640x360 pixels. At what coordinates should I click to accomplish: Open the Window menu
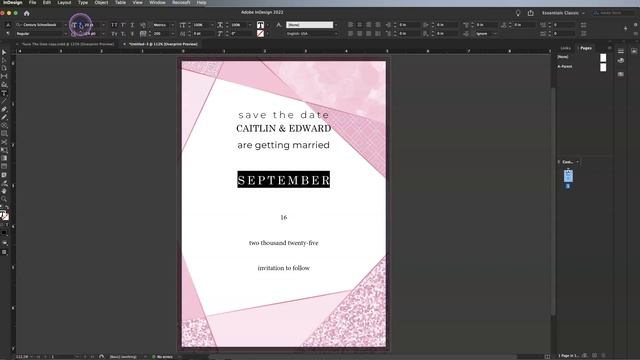point(157,2)
